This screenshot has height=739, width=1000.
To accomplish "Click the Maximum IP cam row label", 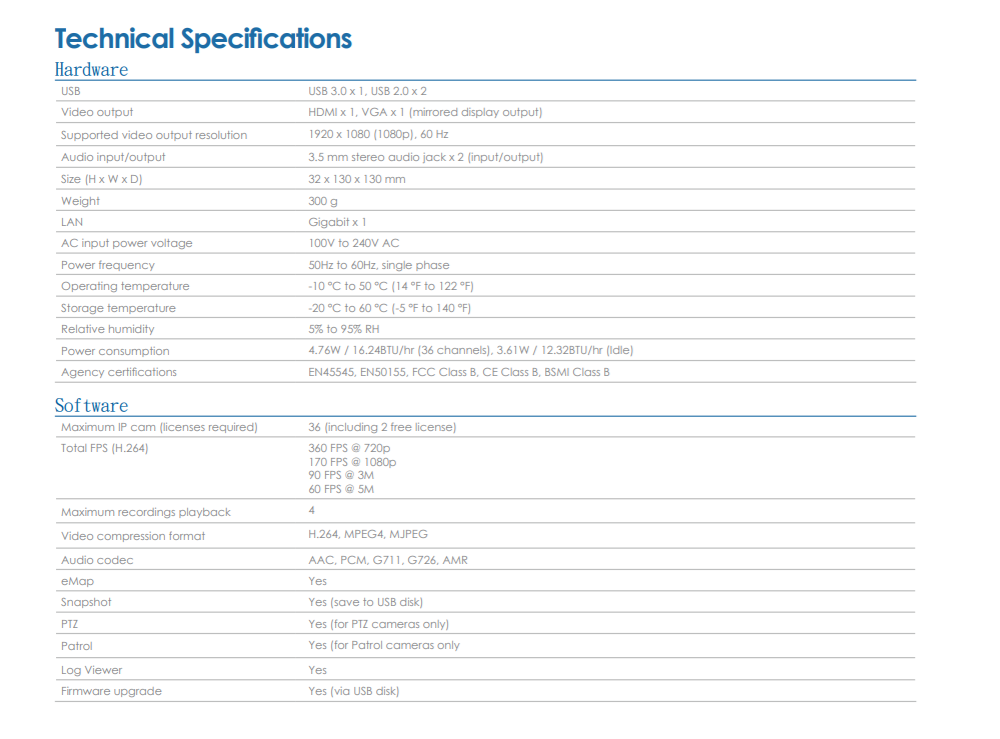I will coord(159,427).
